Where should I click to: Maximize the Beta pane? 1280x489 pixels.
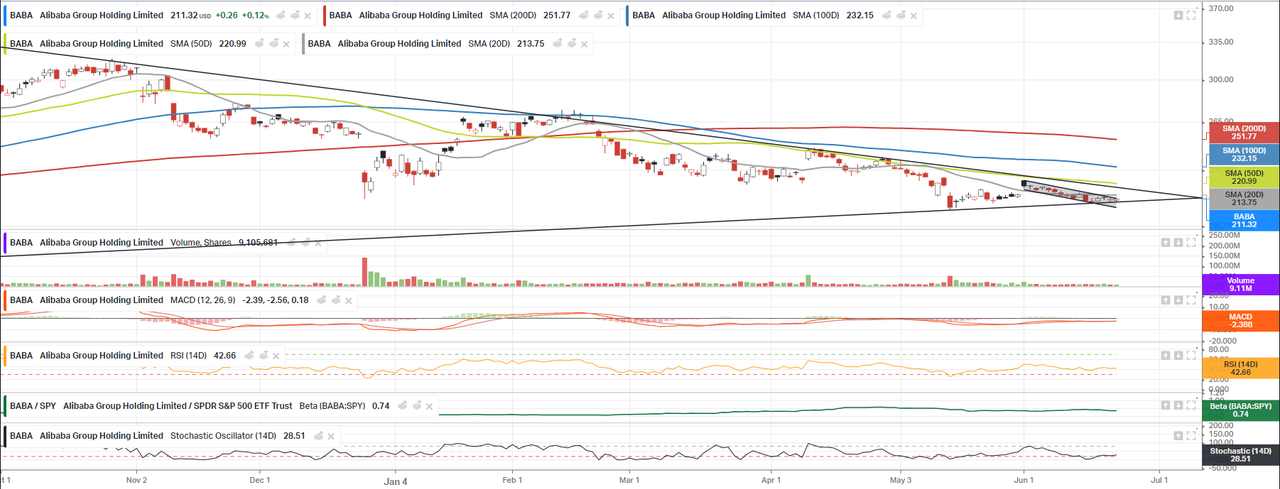(1191, 405)
